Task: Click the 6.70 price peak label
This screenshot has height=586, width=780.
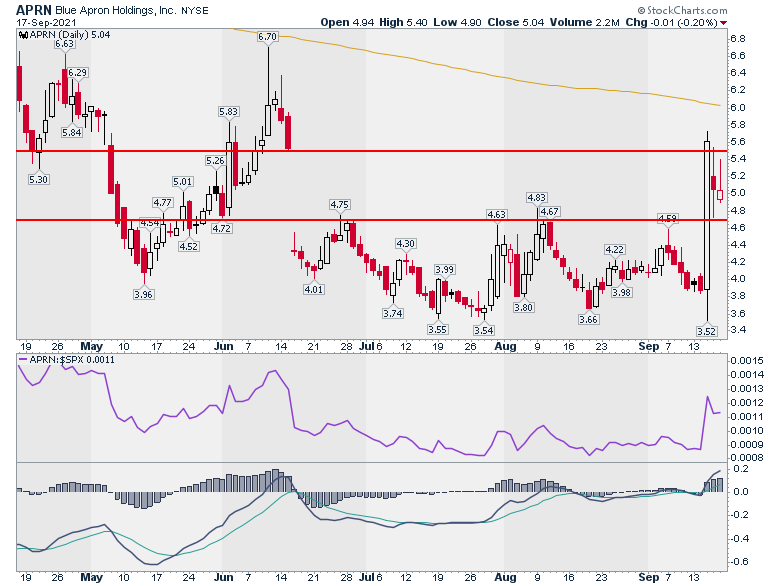Action: point(268,37)
